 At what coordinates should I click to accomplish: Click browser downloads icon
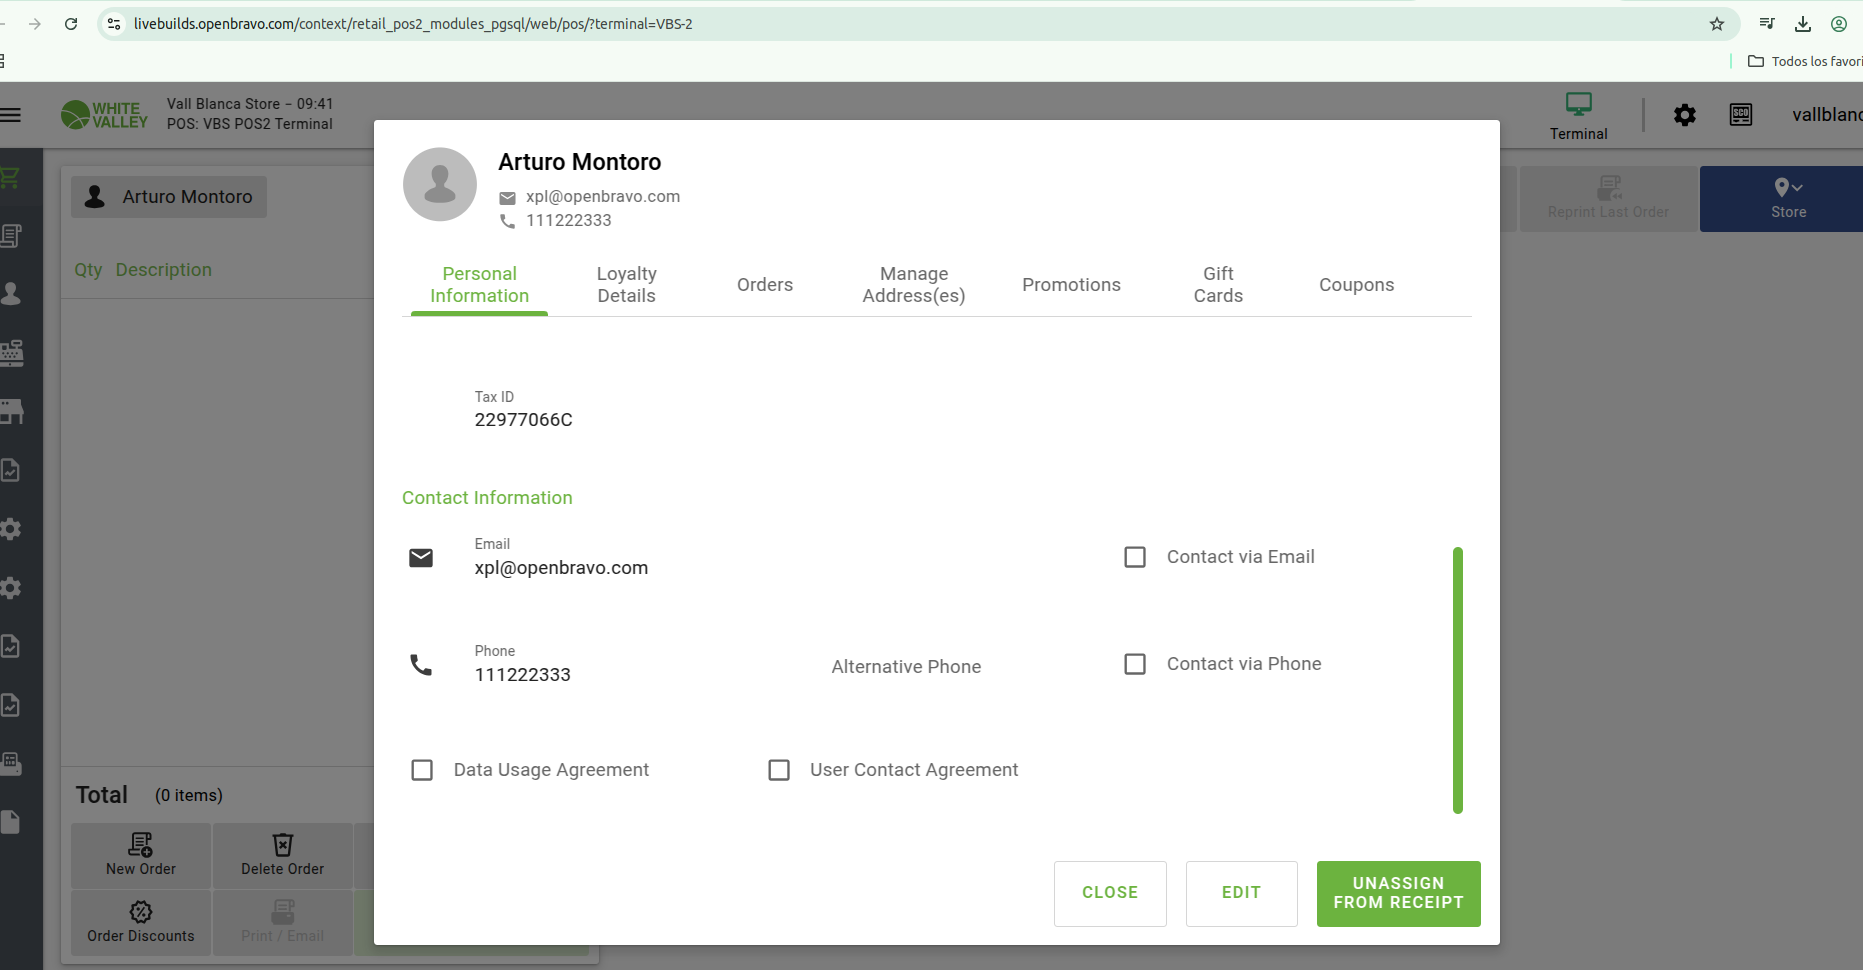[1802, 24]
